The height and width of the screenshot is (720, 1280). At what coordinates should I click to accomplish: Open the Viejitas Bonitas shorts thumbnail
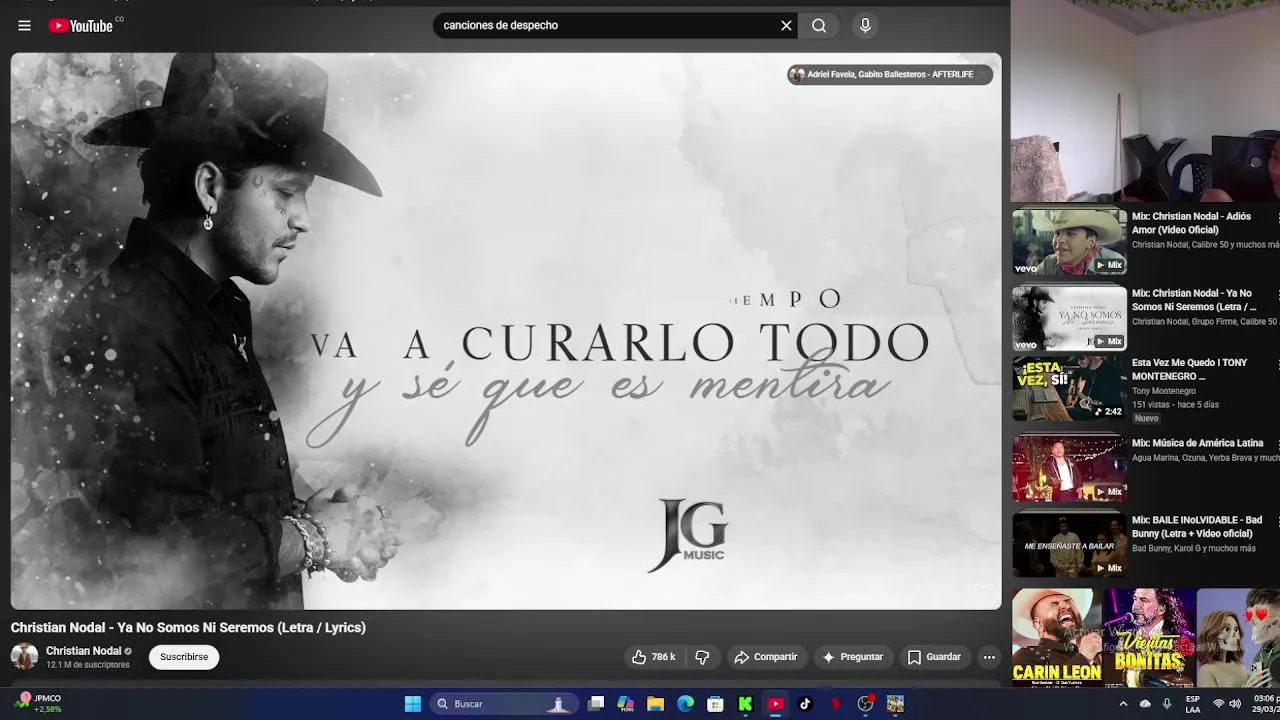point(1149,637)
